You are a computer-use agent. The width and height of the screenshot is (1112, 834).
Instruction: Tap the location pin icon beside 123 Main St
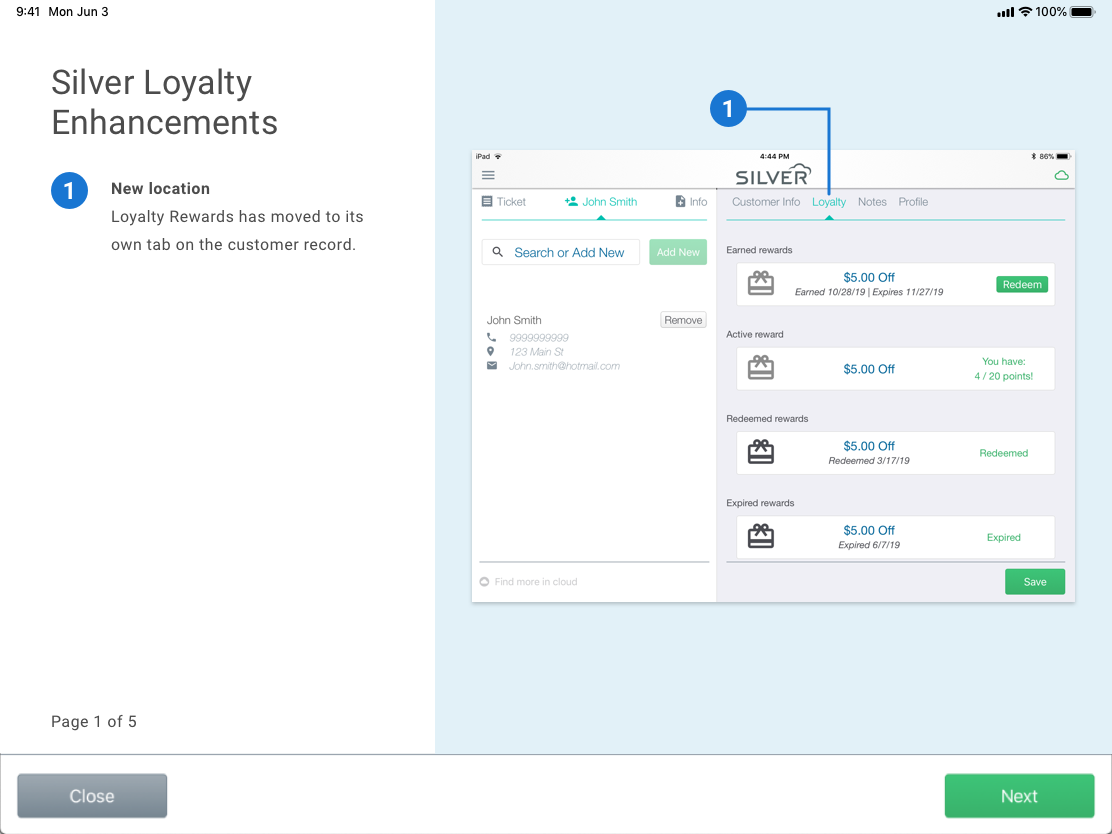pos(491,352)
